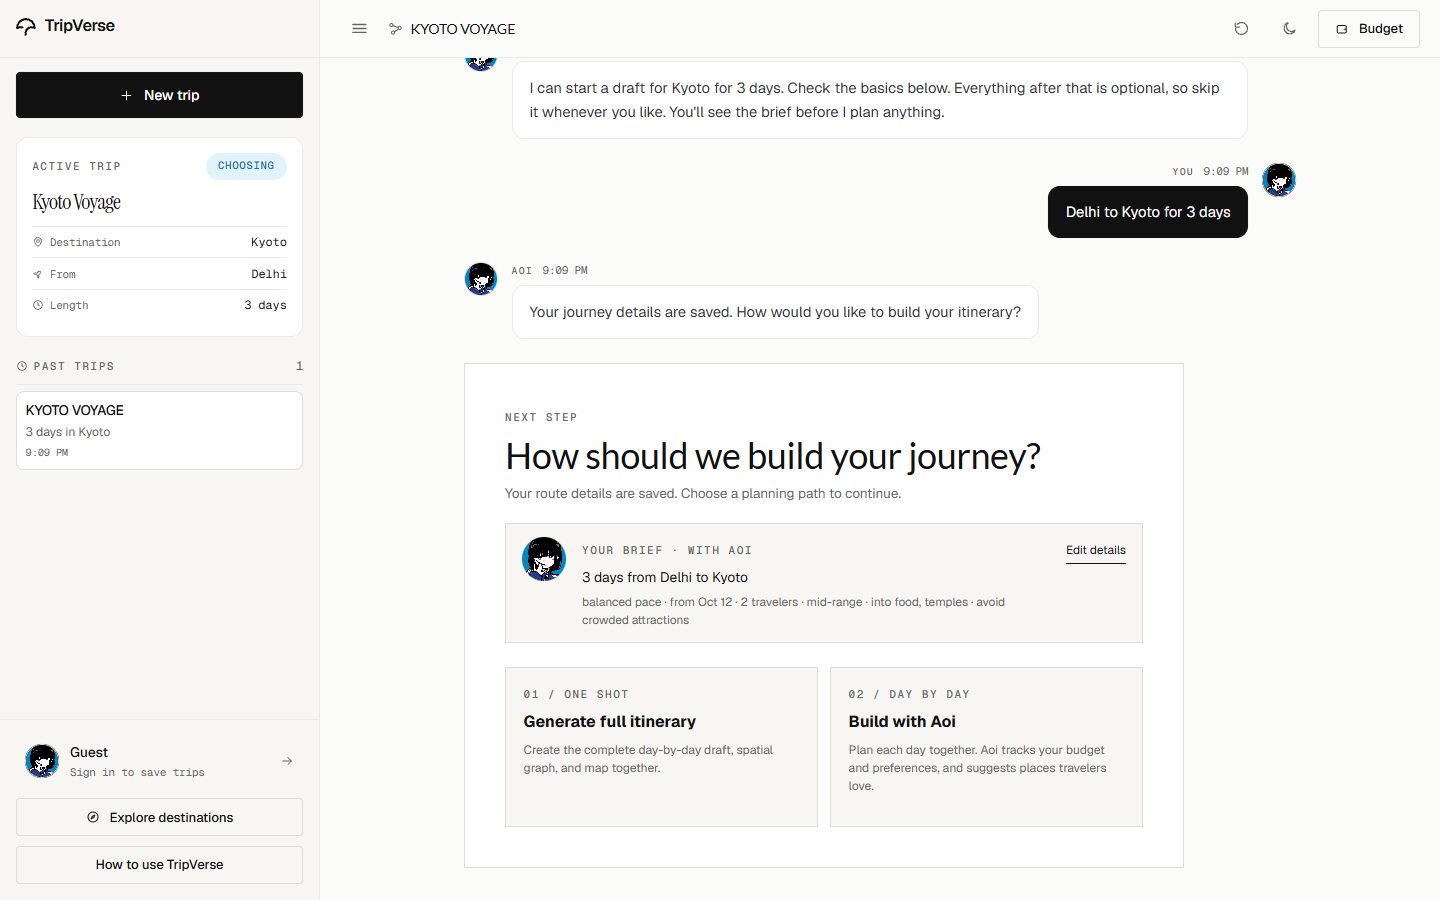This screenshot has width=1440, height=900.
Task: Click the route icon beside KYOTO VOYAGE title
Action: pyautogui.click(x=395, y=29)
